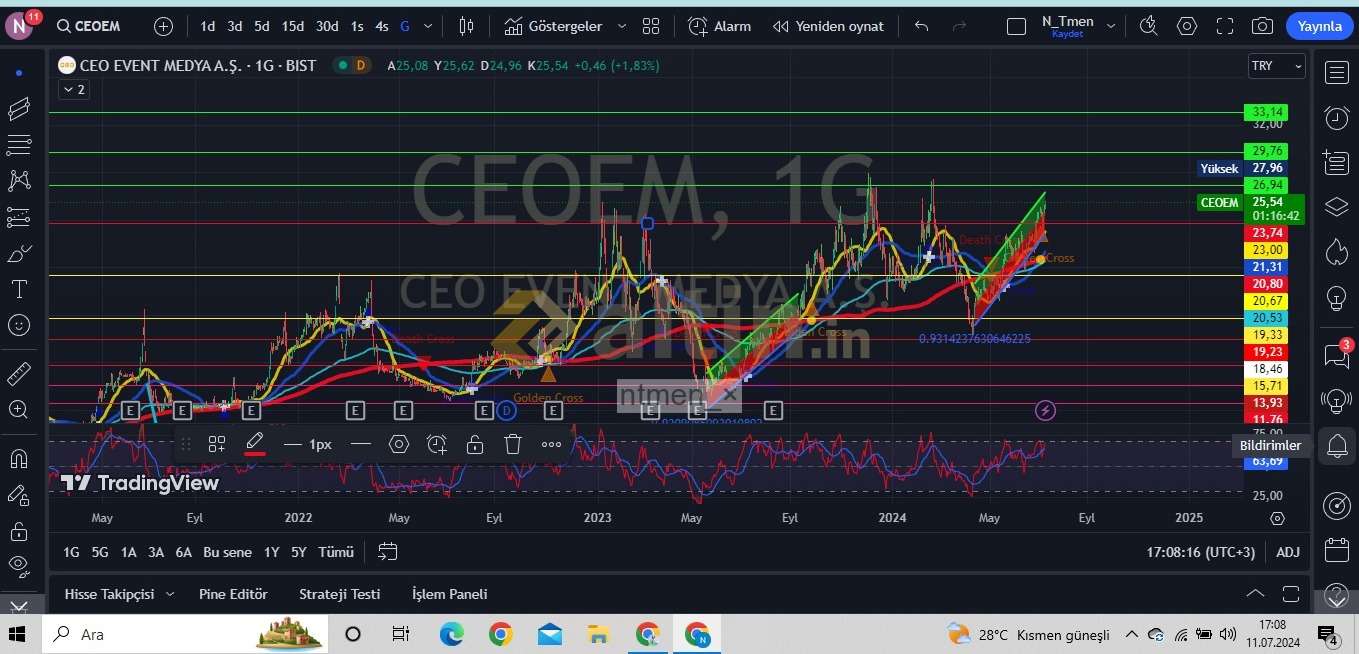Image resolution: width=1359 pixels, height=654 pixels.
Task: Open the Göstergeler indicators dialog
Action: 553,26
